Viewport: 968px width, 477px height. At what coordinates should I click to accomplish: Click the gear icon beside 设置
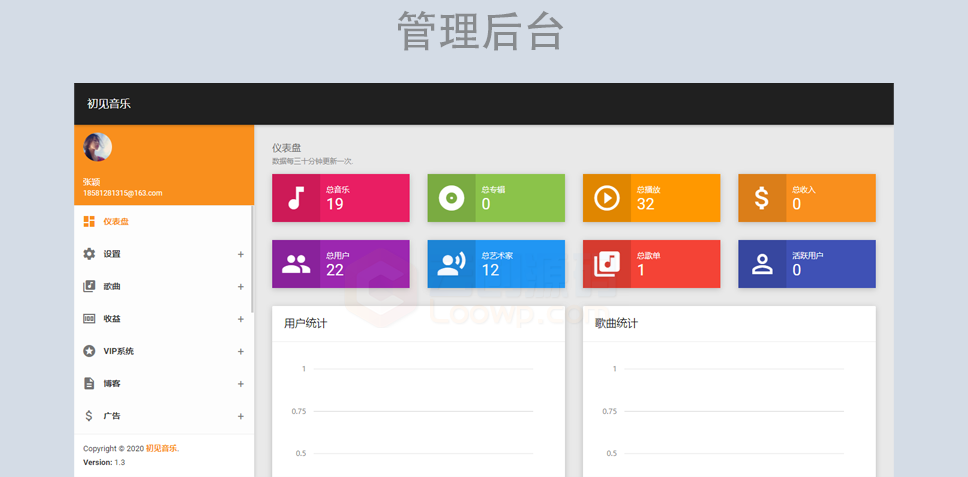(89, 254)
